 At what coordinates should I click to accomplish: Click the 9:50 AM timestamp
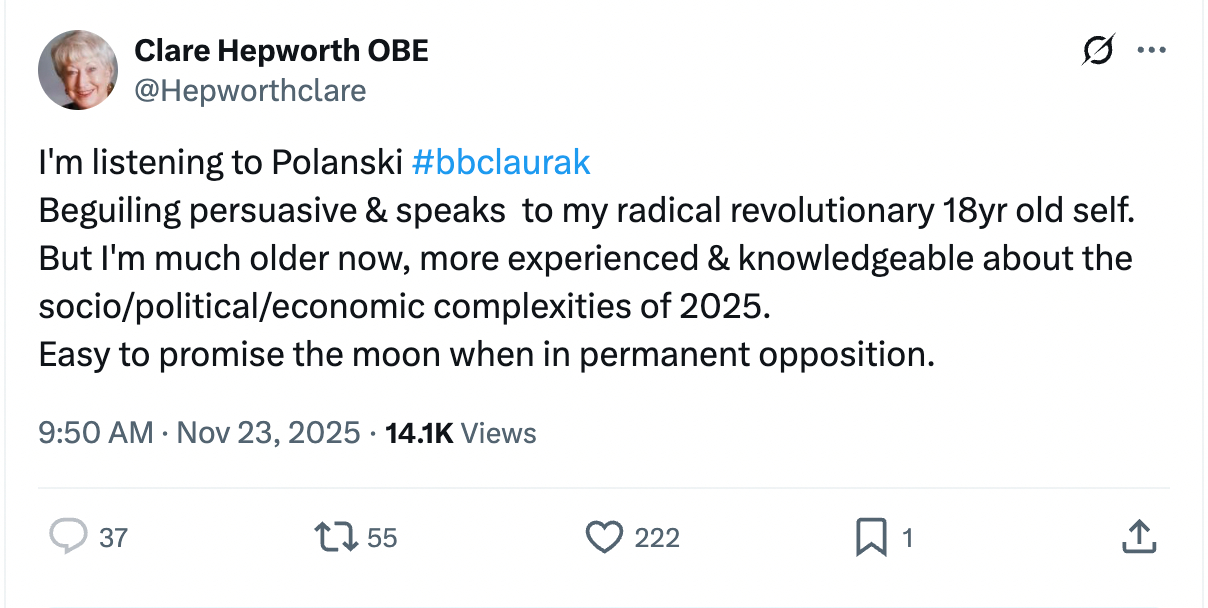pos(96,433)
